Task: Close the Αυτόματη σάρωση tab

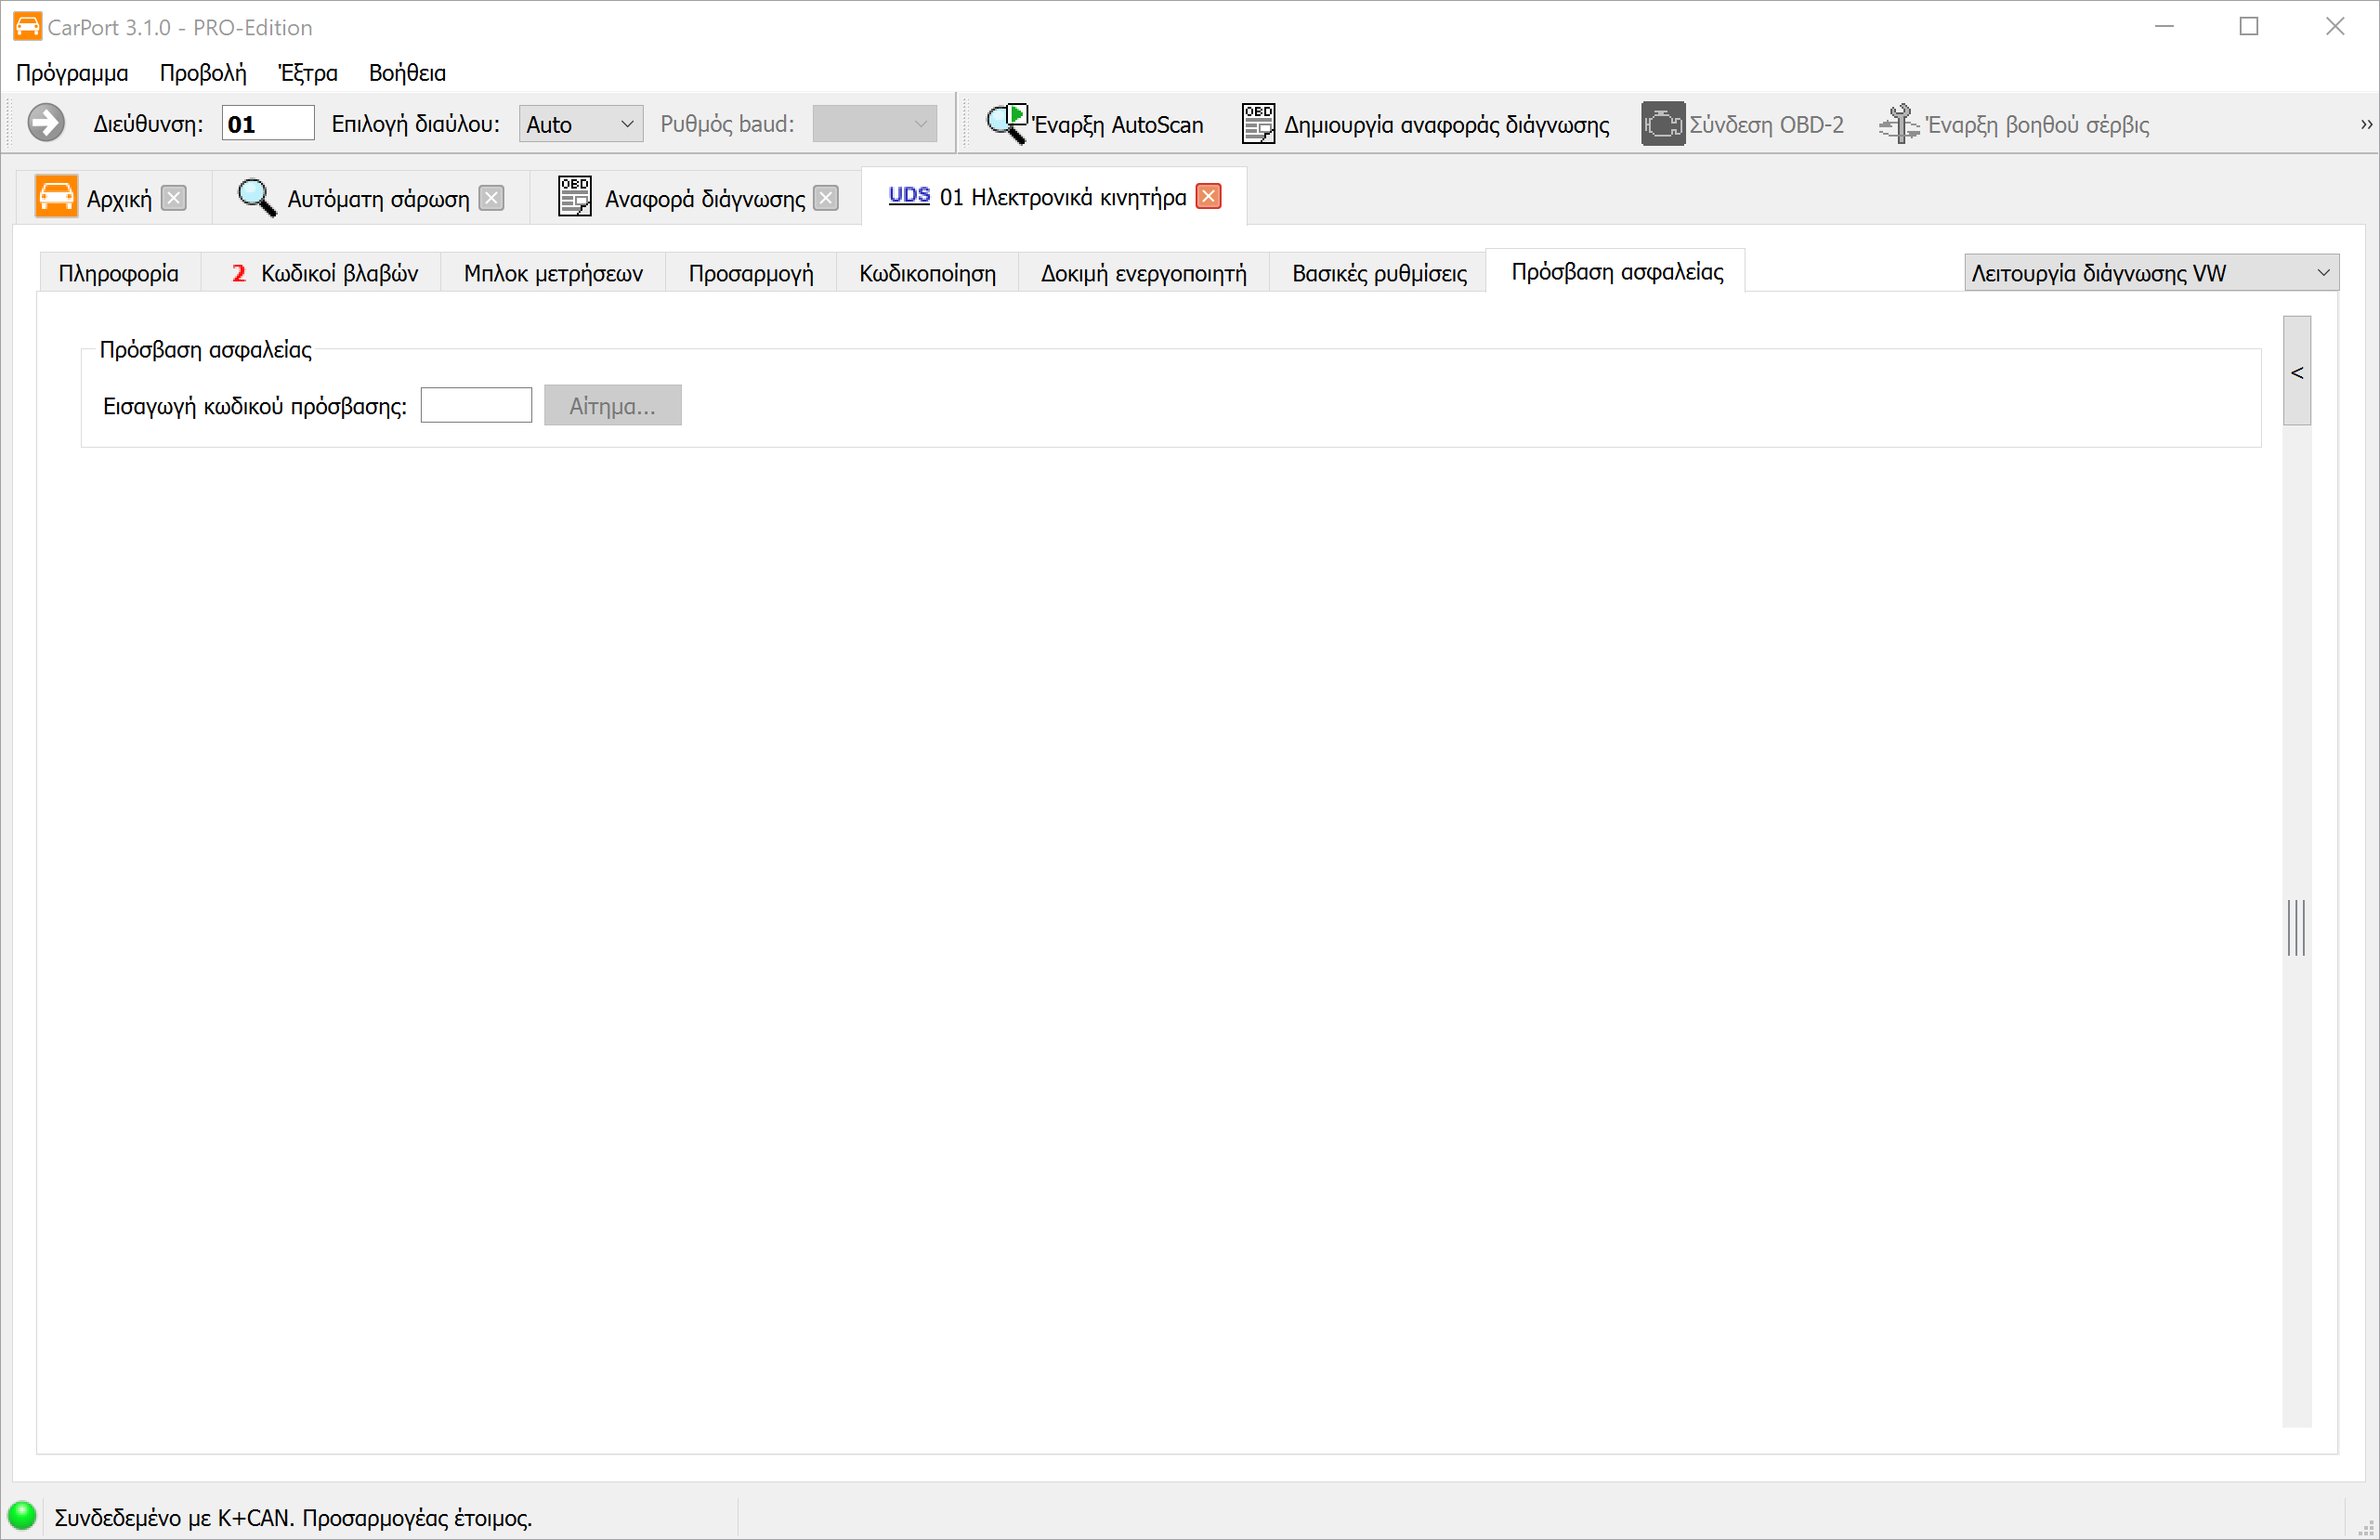Action: tap(491, 198)
